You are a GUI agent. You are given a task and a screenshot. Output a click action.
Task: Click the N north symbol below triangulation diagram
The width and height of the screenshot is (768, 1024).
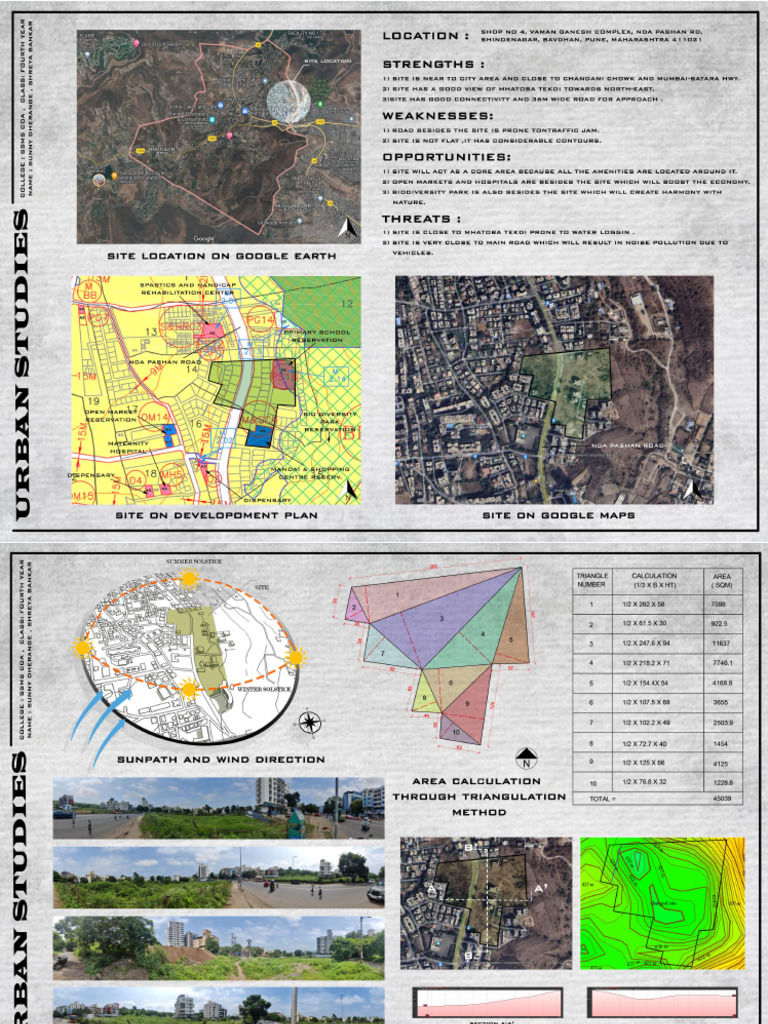click(x=526, y=758)
